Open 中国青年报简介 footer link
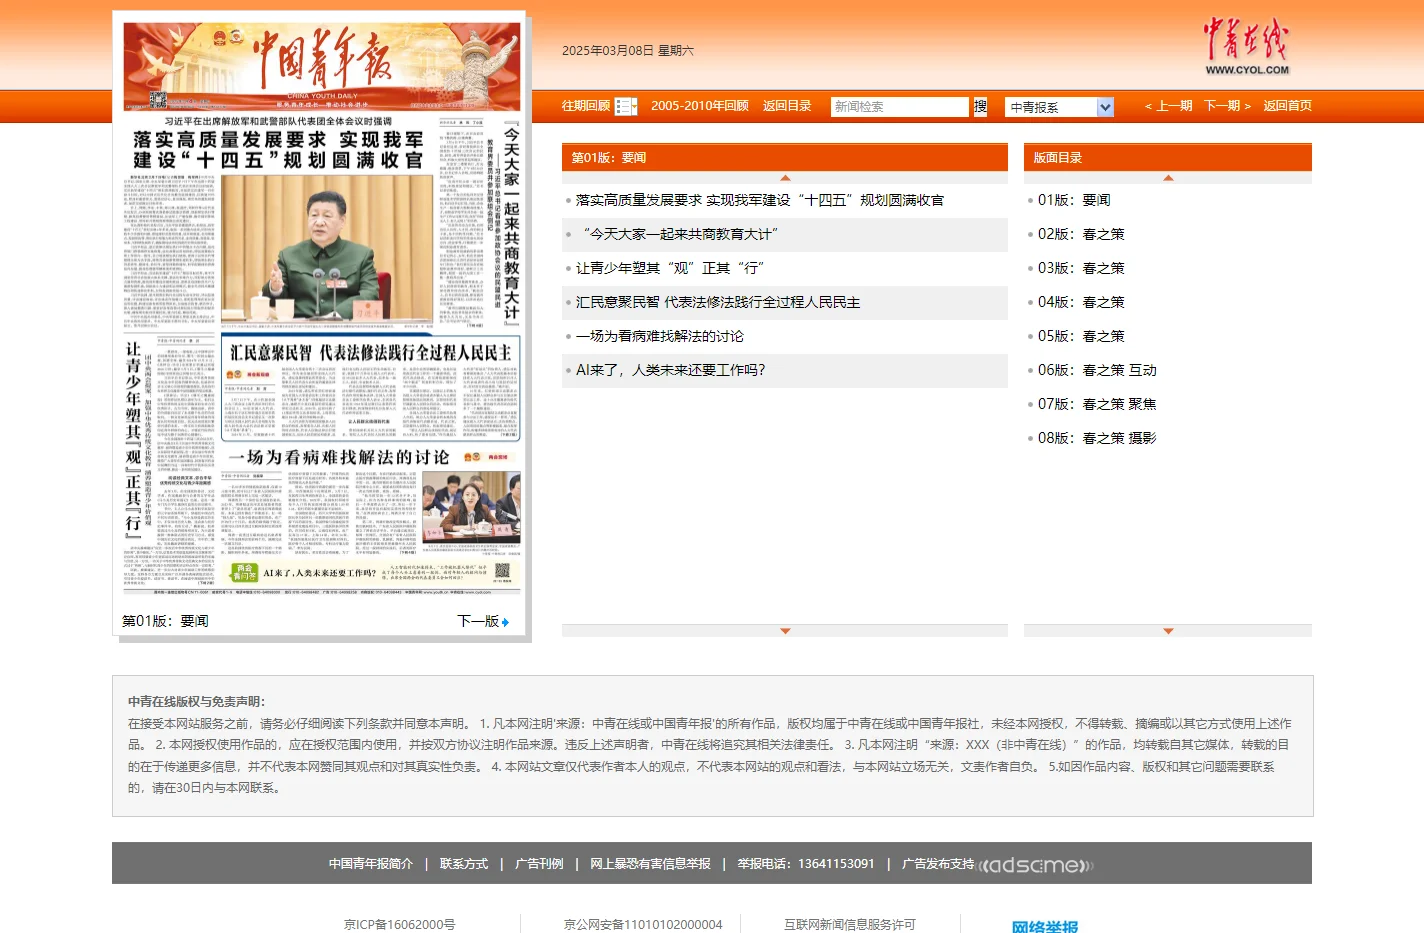1424x933 pixels. point(371,864)
